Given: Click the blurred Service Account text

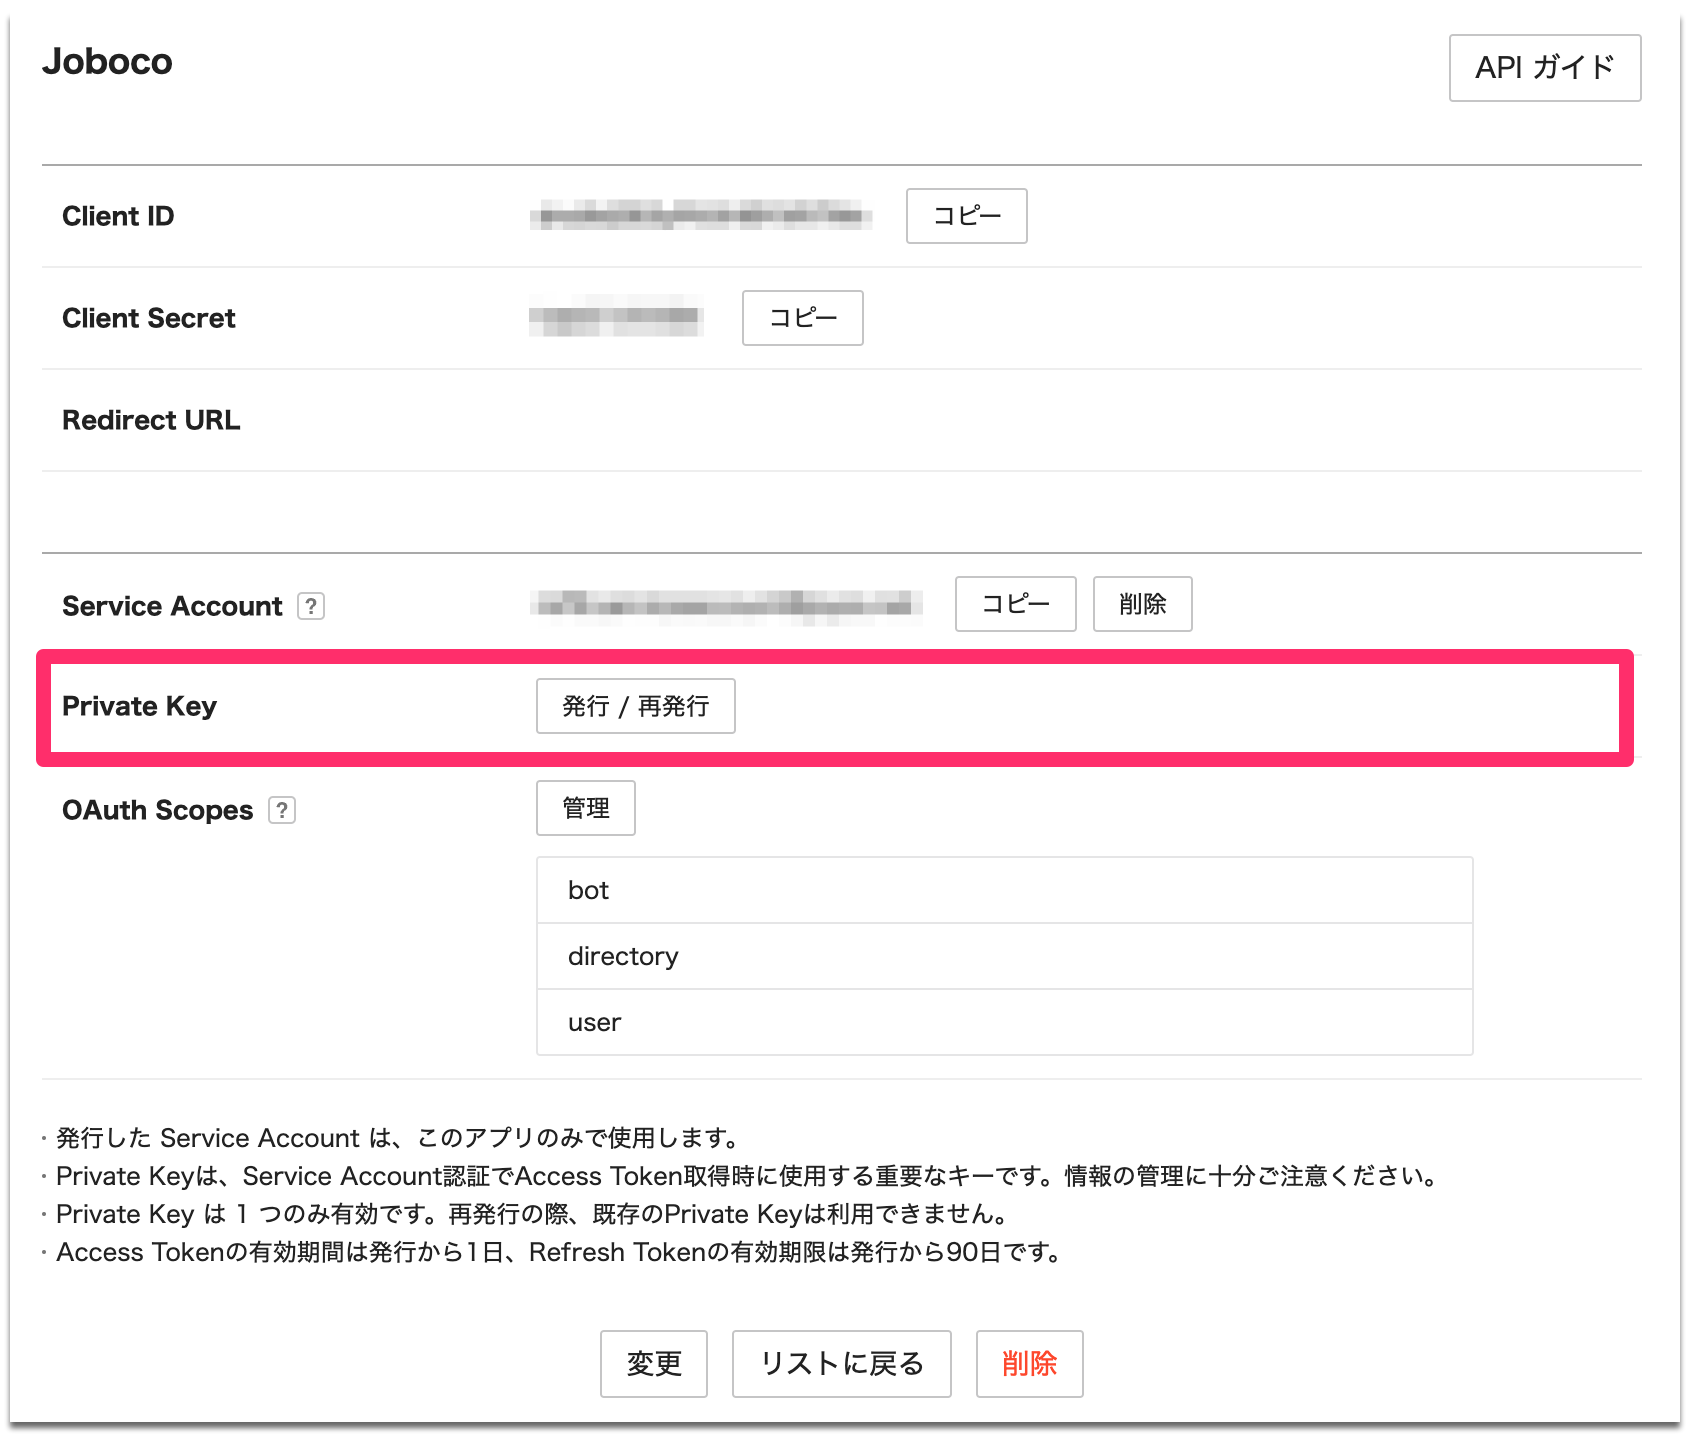Looking at the screenshot, I should pyautogui.click(x=727, y=604).
